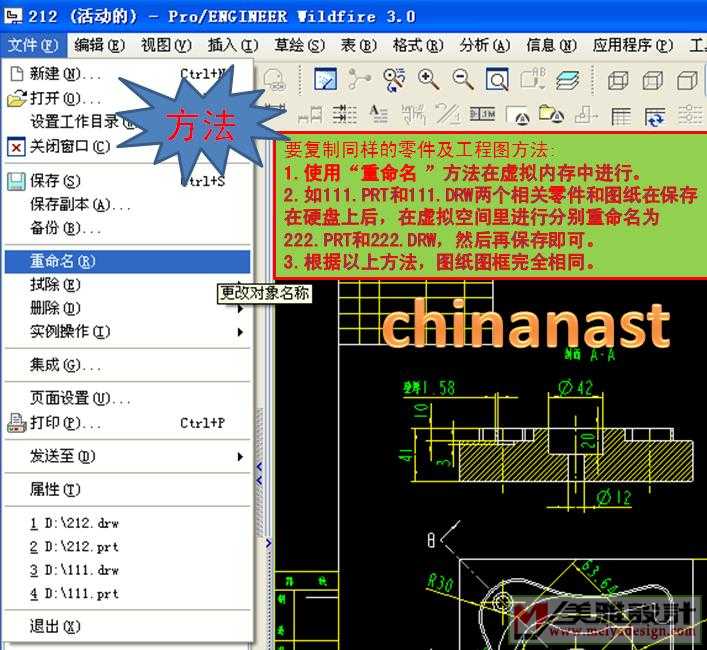Click the navigator panel collapse arrows
Screen dimensions: 707x650
260,473
